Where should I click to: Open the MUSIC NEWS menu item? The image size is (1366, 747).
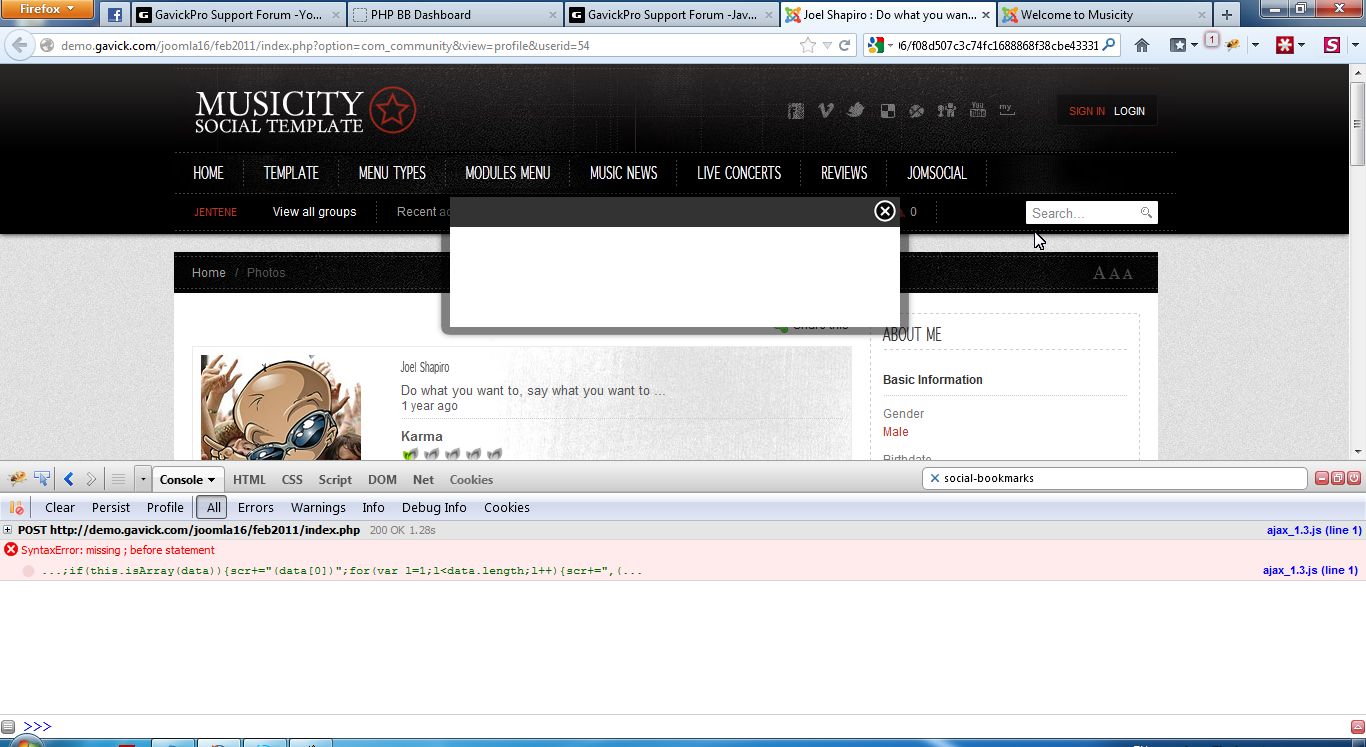[623, 173]
